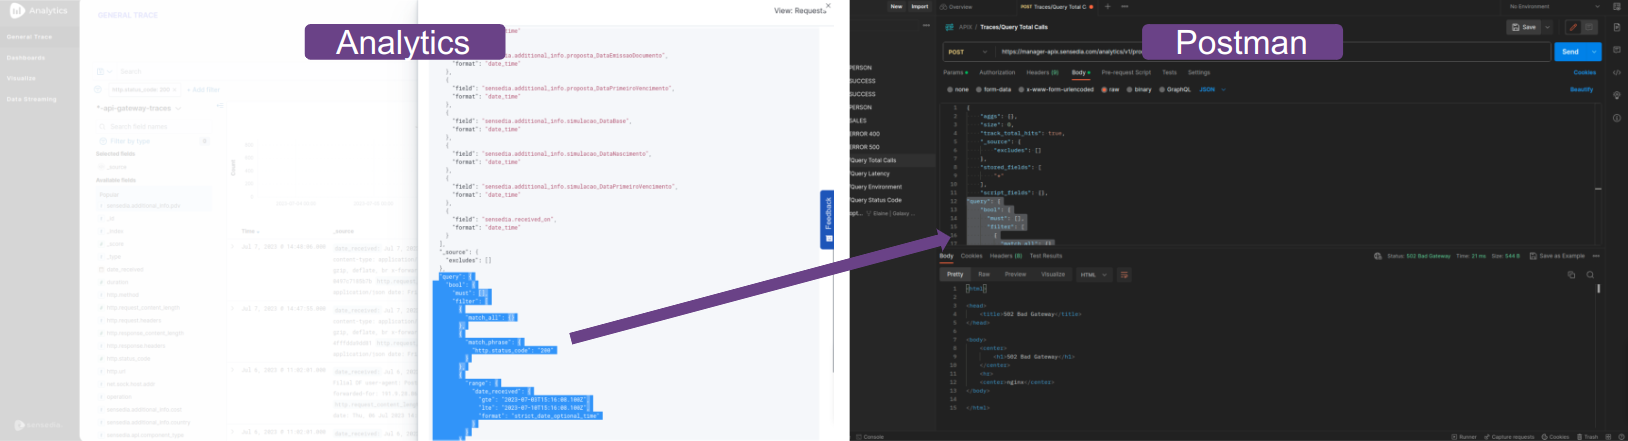This screenshot has width=1628, height=441.
Task: Open the Pre-request Script tab
Action: coord(1125,72)
